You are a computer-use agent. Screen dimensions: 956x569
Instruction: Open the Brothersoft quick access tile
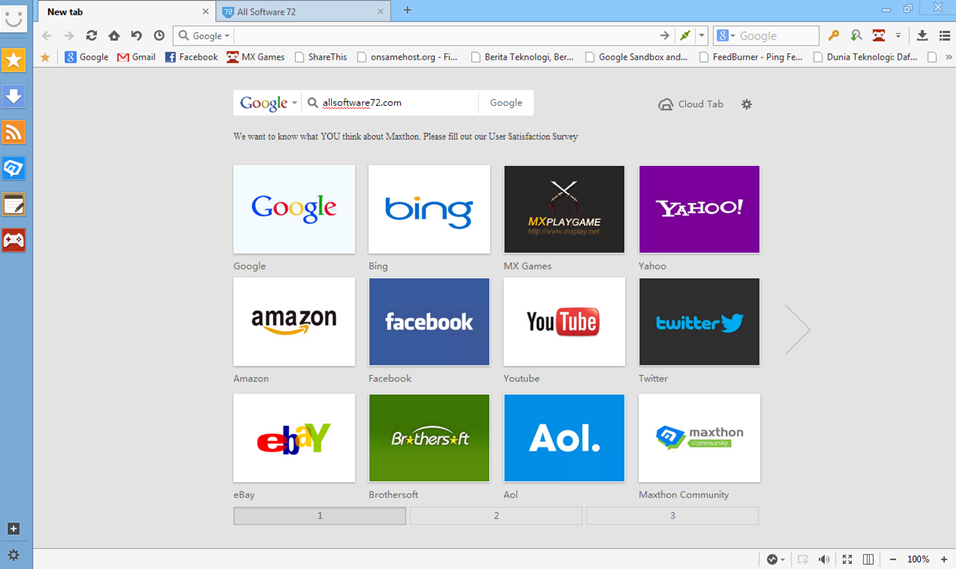tap(429, 438)
